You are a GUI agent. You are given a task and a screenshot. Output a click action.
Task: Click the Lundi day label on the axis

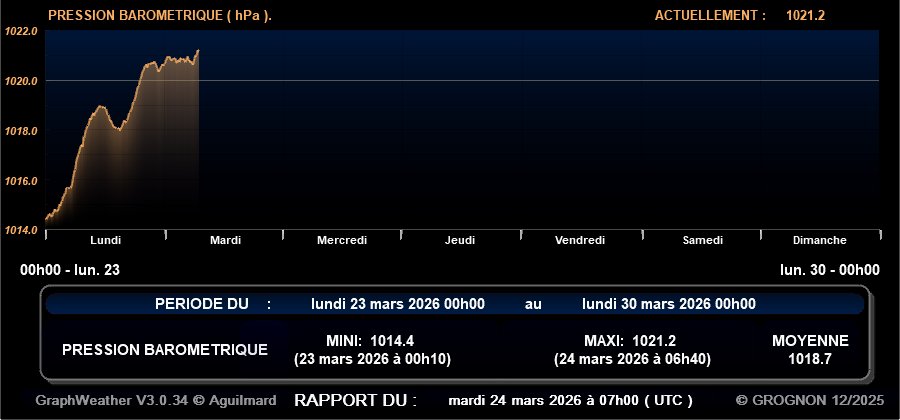pyautogui.click(x=105, y=240)
